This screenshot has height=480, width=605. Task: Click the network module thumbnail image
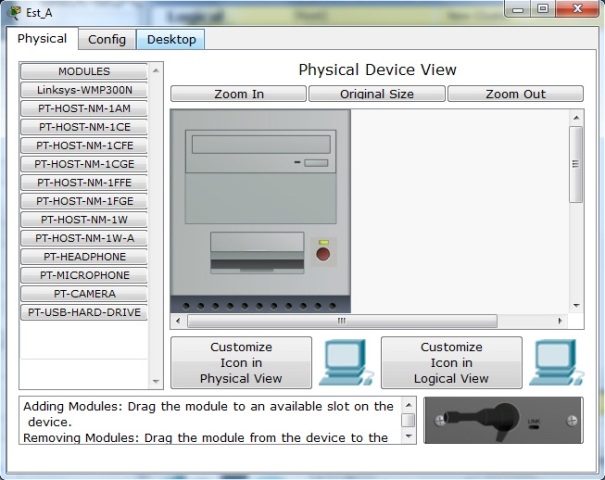[x=503, y=420]
